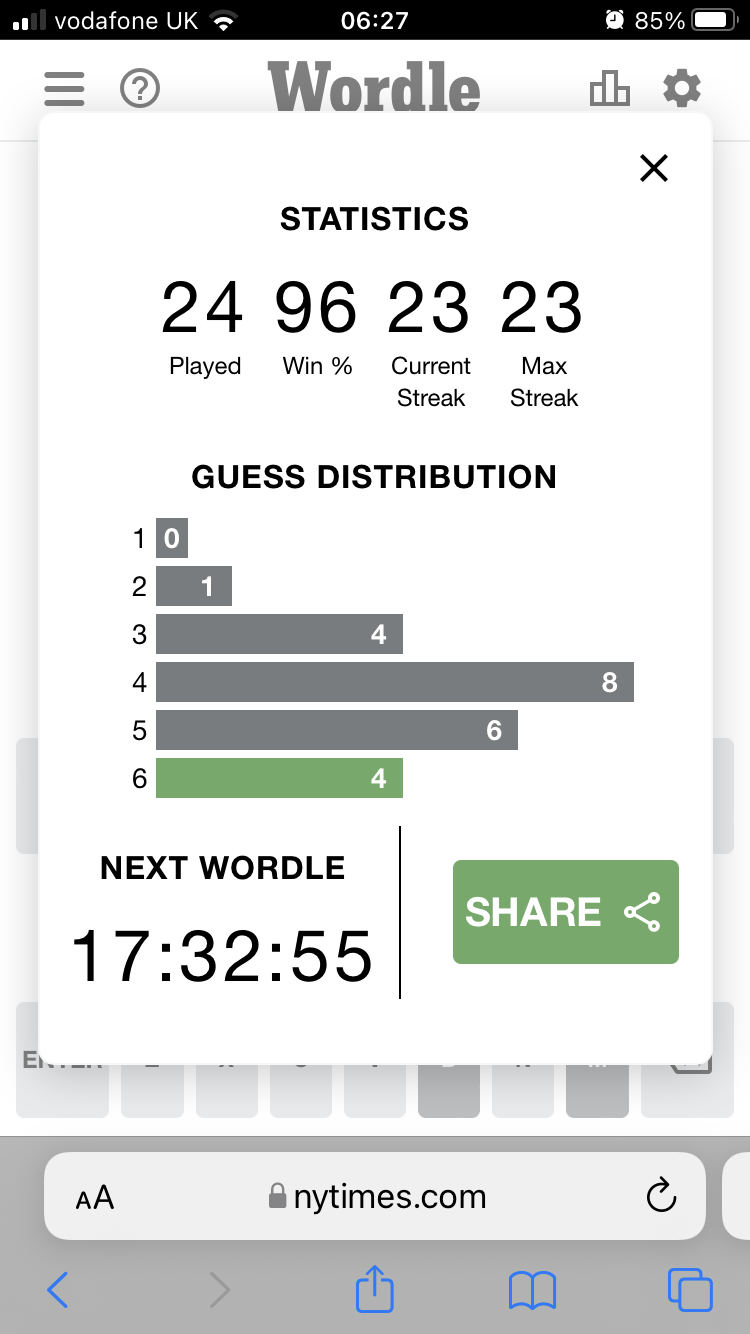The width and height of the screenshot is (750, 1334).
Task: Tap the bar for 3 guesses
Action: (x=279, y=634)
